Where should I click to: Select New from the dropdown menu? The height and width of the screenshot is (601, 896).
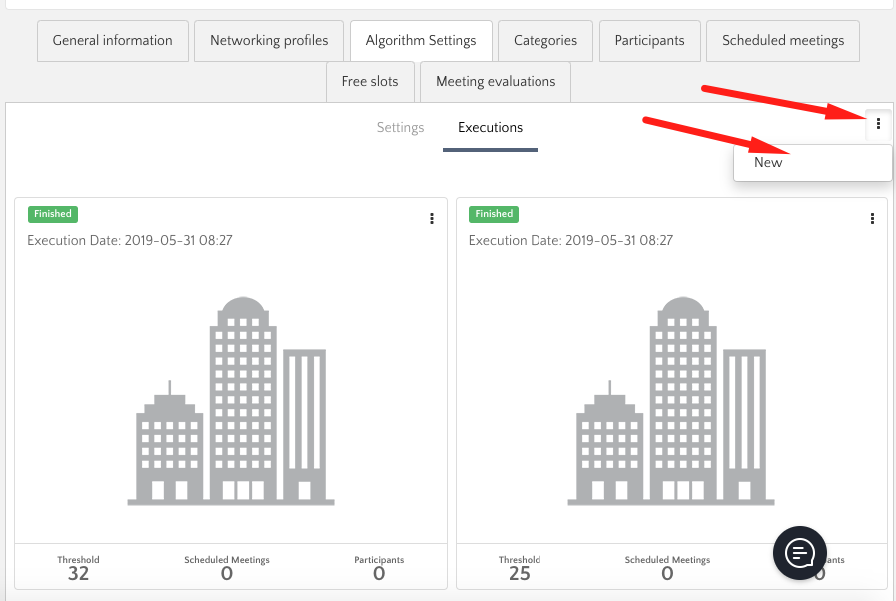(x=768, y=163)
